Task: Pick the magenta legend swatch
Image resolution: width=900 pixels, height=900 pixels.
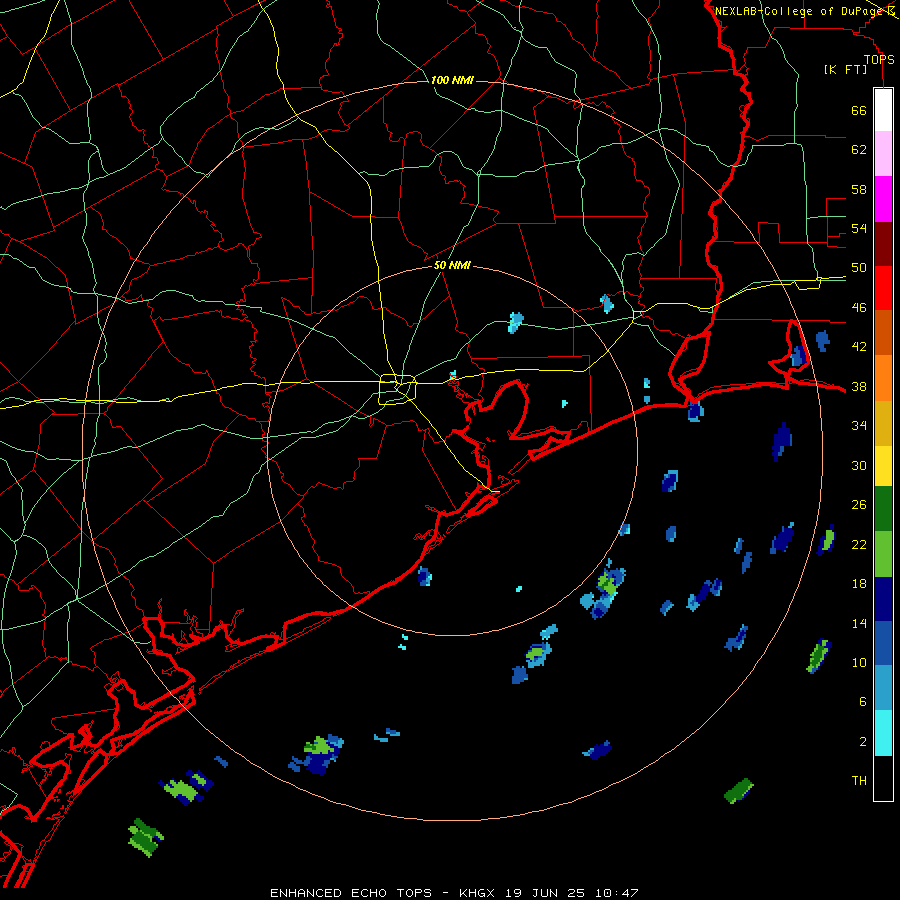Action: [x=883, y=199]
